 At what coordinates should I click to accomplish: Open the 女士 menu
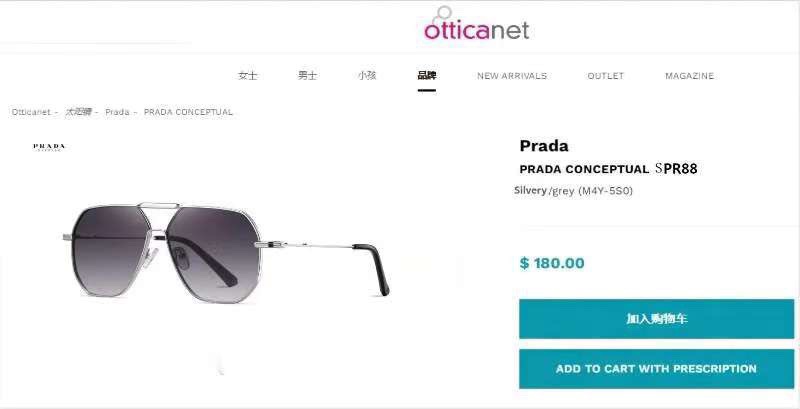coord(247,75)
